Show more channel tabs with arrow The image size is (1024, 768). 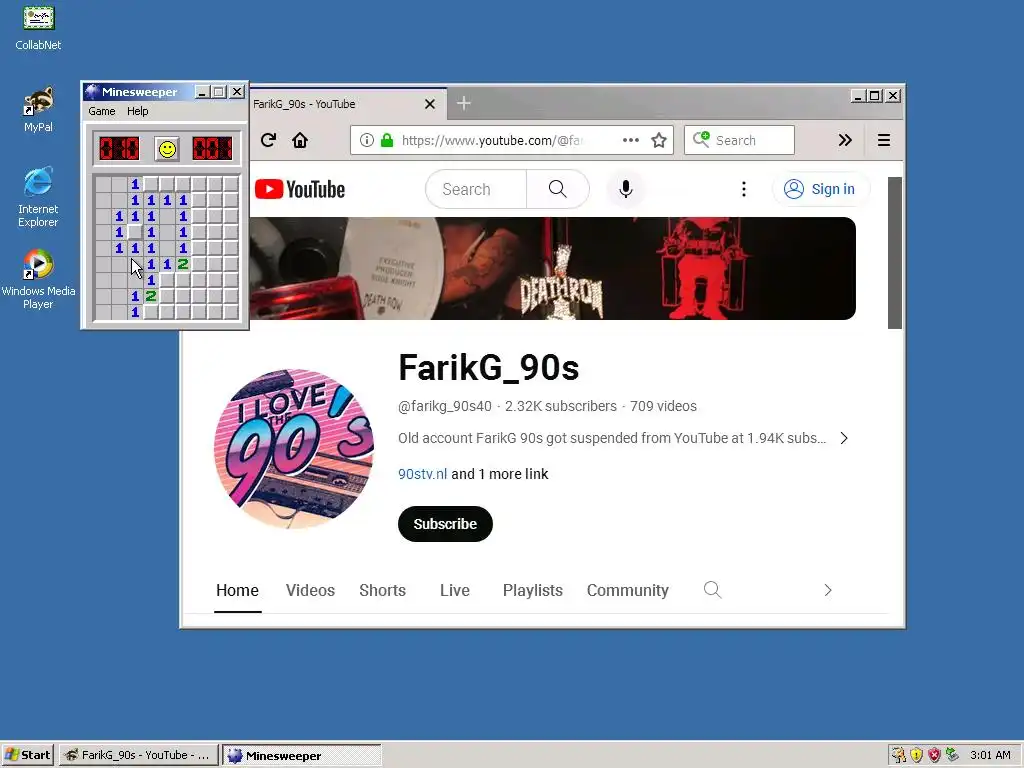click(827, 590)
